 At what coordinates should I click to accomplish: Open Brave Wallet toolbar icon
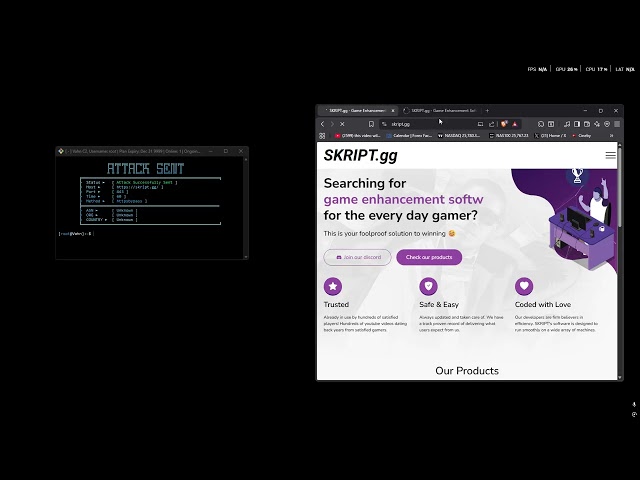coord(587,124)
